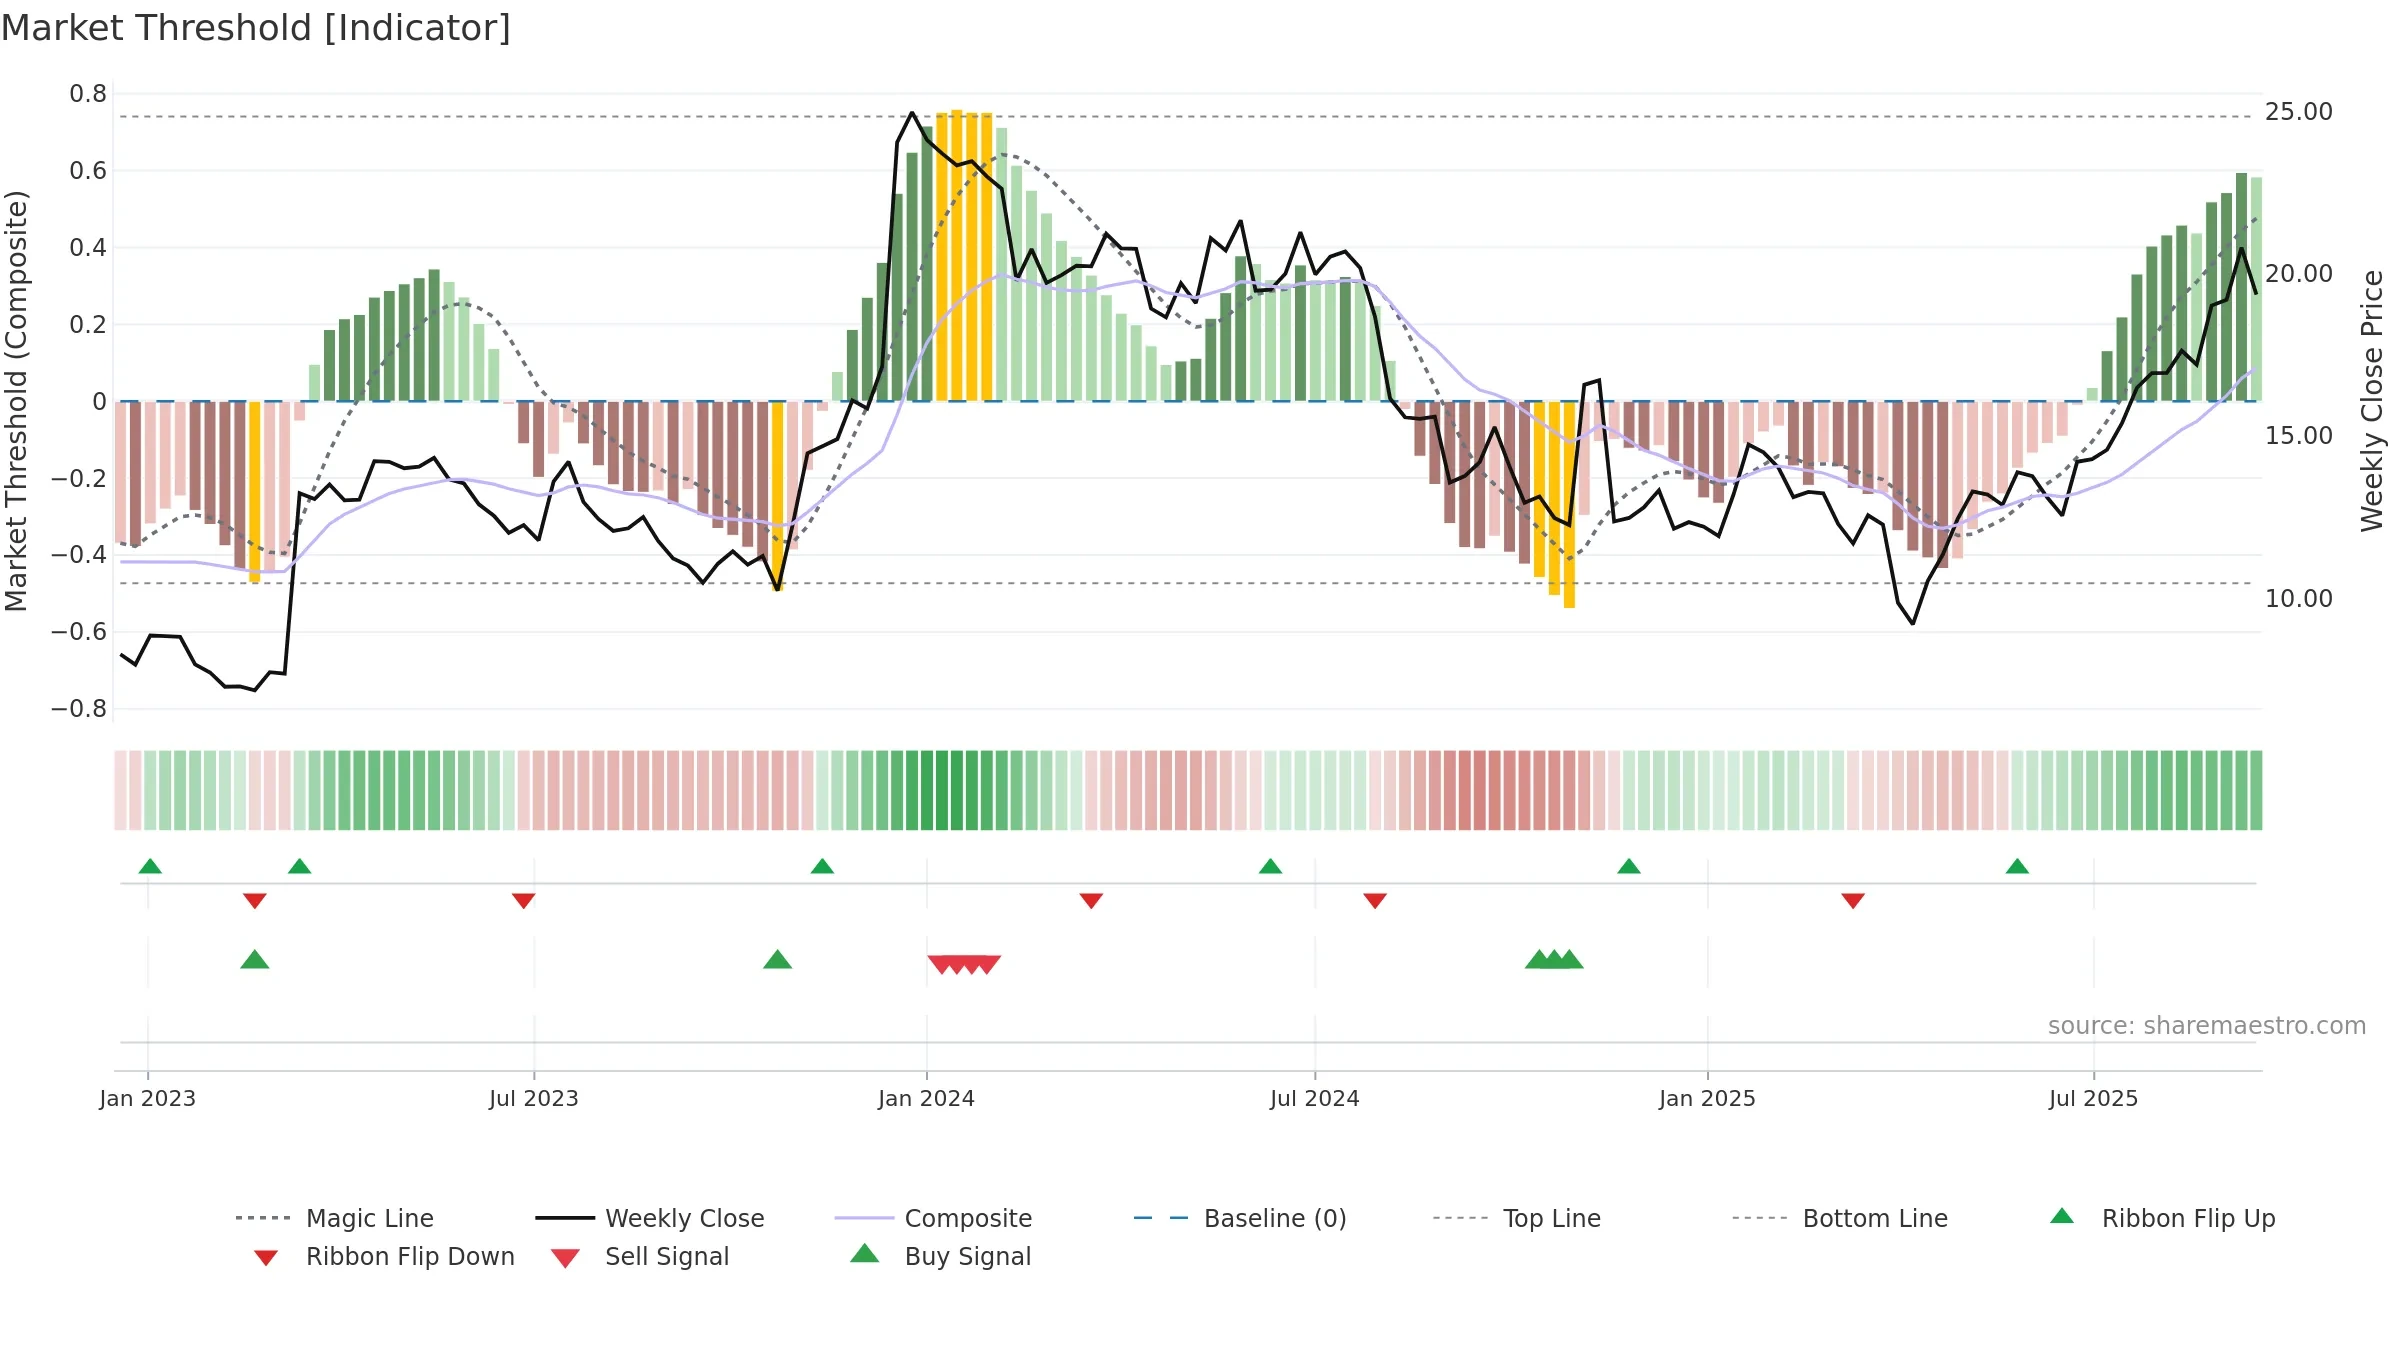Click the Jan 2023 ribbon flip up triangle
The height and width of the screenshot is (1350, 2400).
(x=150, y=866)
